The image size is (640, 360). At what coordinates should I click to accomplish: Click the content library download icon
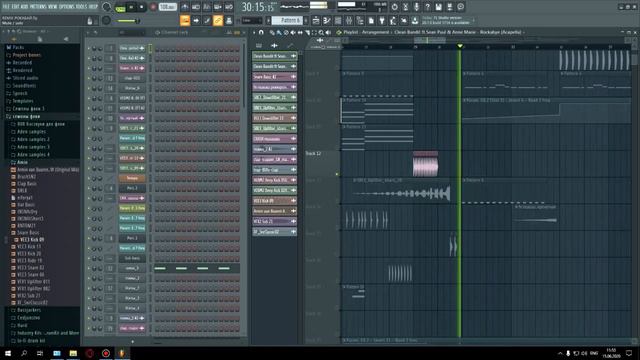pos(415,20)
